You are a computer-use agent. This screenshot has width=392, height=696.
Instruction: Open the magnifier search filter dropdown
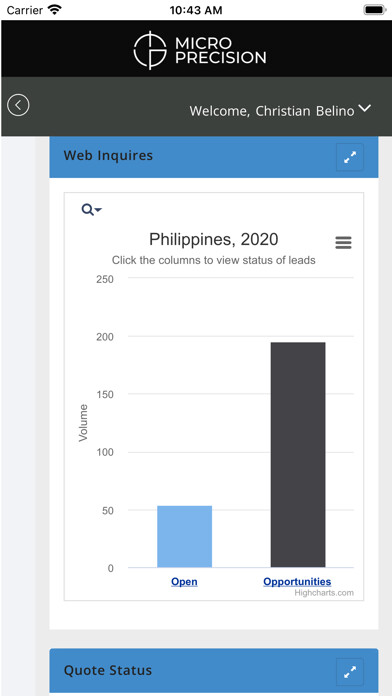click(x=91, y=210)
